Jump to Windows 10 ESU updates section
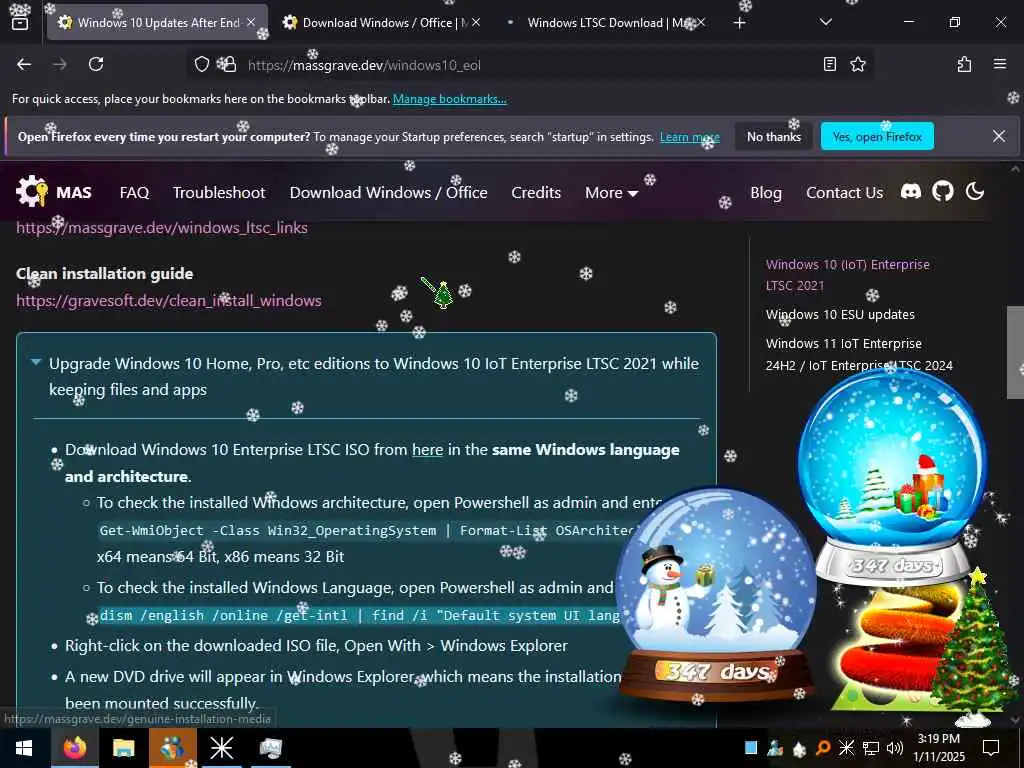This screenshot has height=768, width=1024. (840, 314)
